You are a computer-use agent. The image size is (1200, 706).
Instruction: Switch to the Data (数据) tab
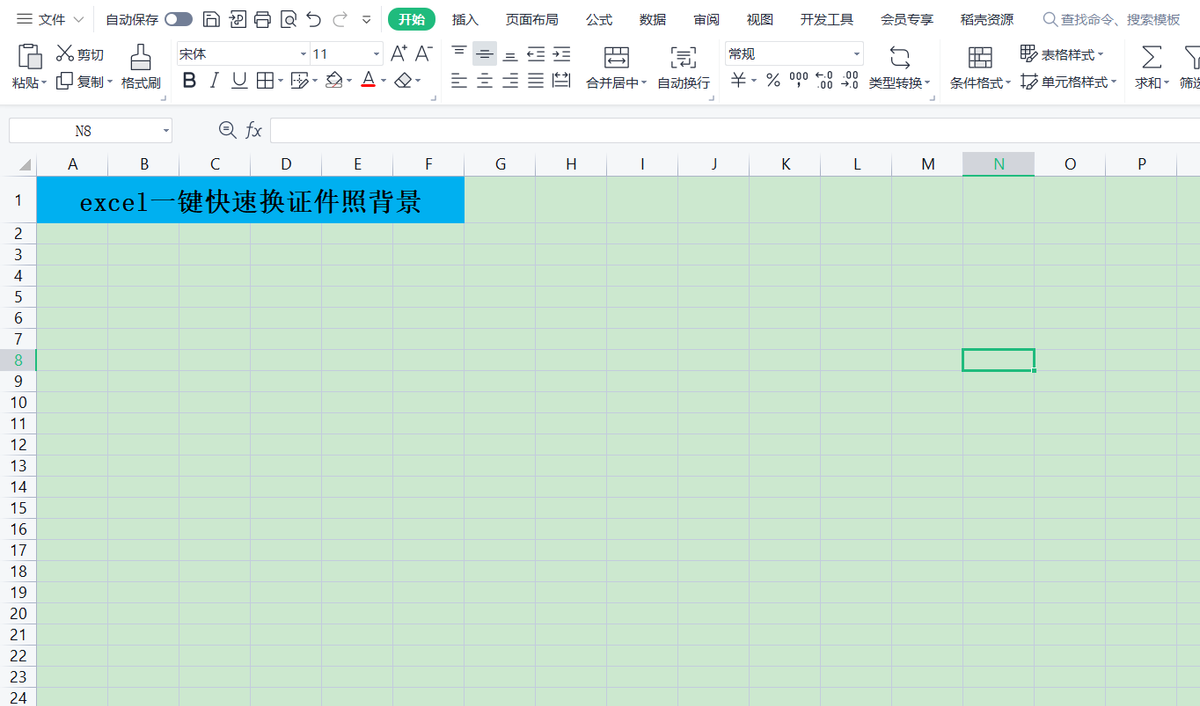pyautogui.click(x=653, y=19)
